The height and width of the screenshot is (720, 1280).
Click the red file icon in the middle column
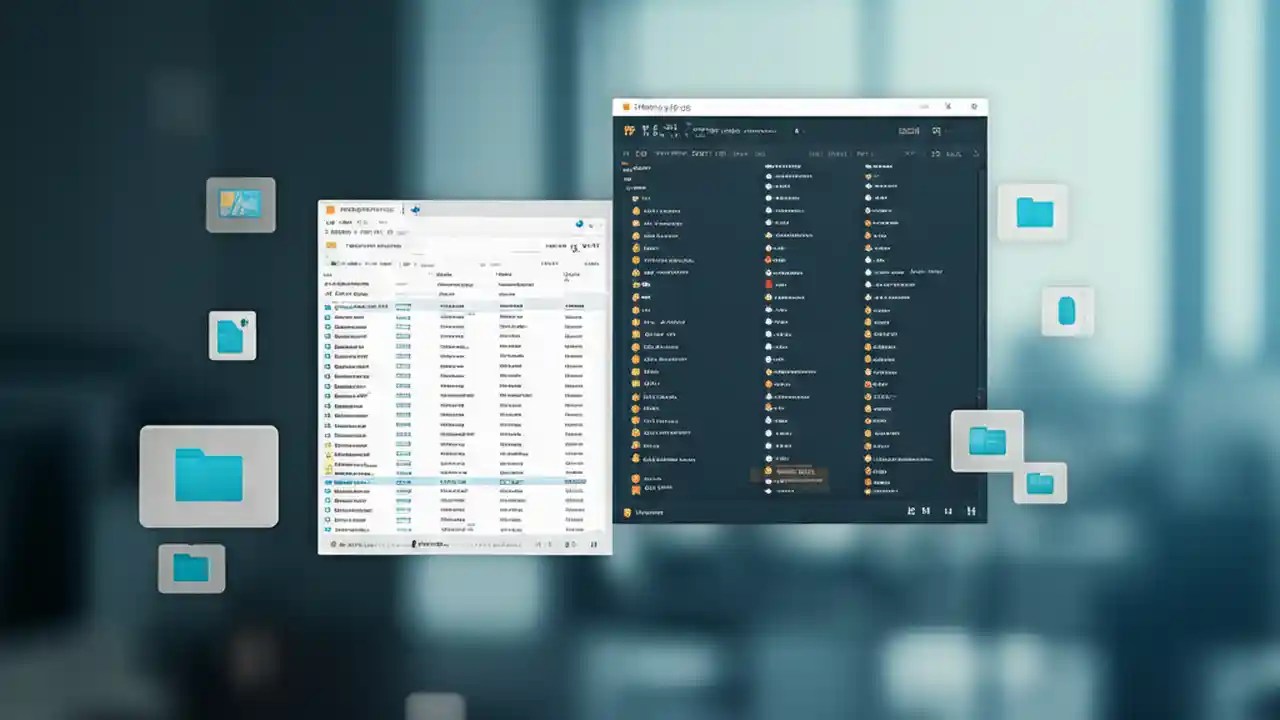point(769,284)
